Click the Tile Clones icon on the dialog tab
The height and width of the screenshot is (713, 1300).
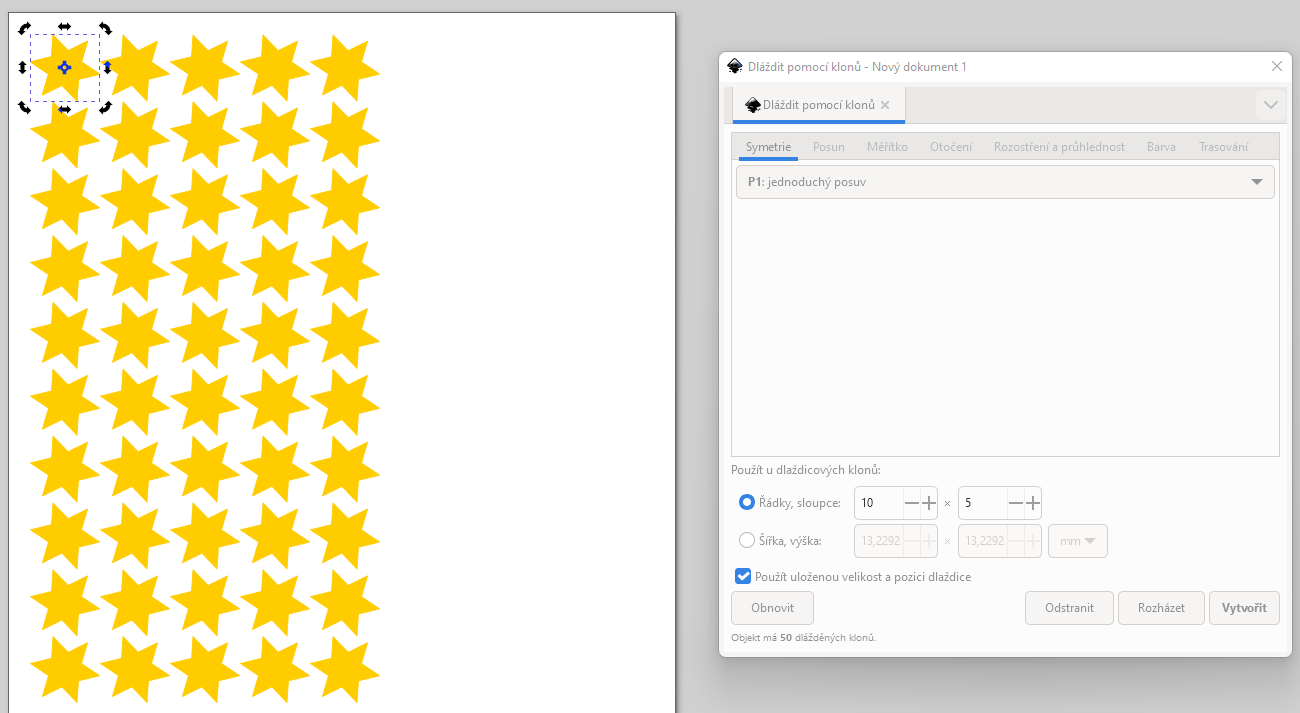pos(753,104)
